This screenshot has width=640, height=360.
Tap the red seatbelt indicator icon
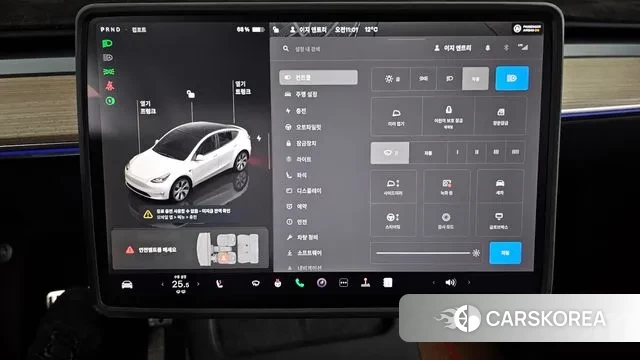coord(109,86)
